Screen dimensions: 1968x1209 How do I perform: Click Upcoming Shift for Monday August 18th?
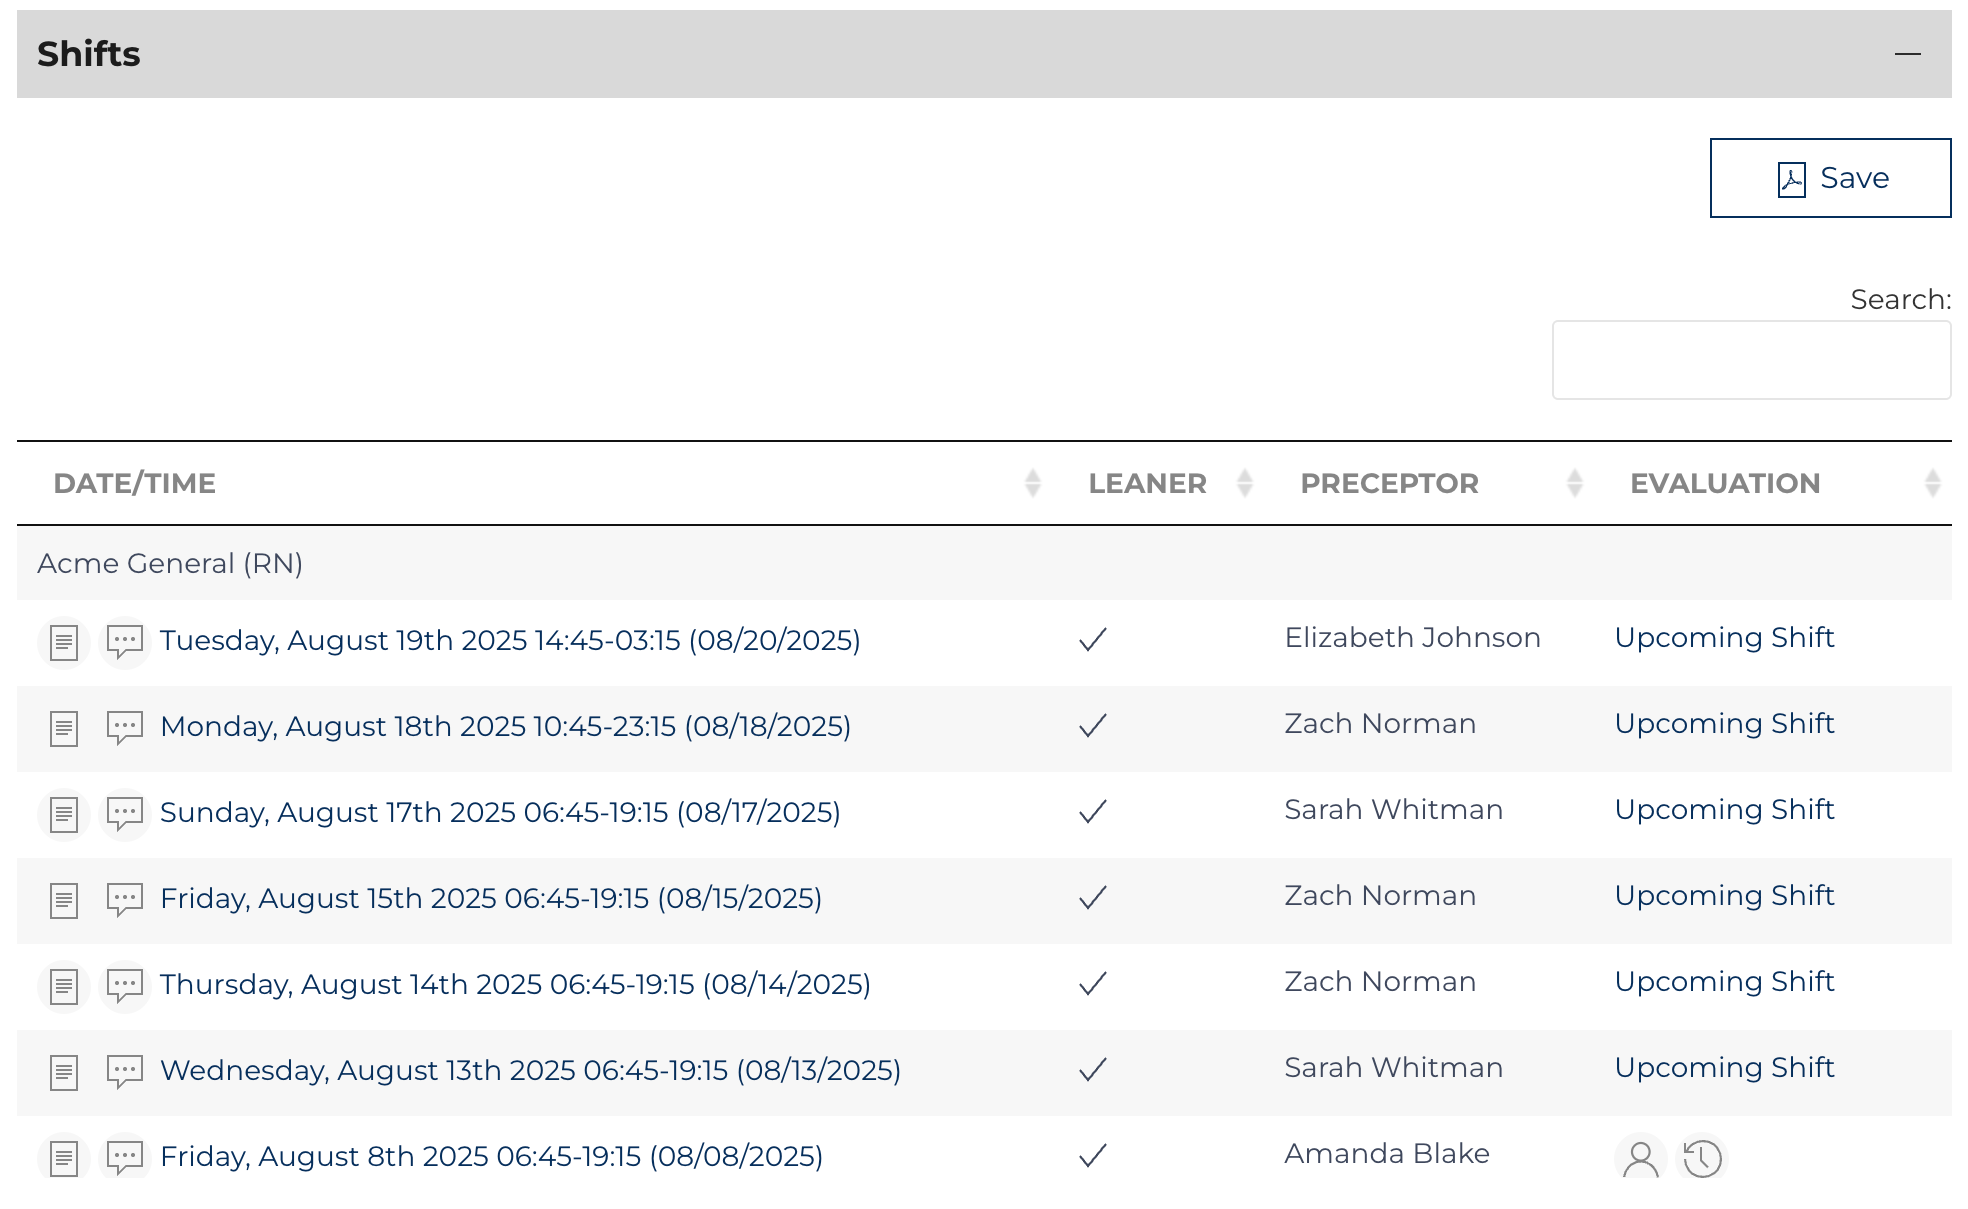1724,724
